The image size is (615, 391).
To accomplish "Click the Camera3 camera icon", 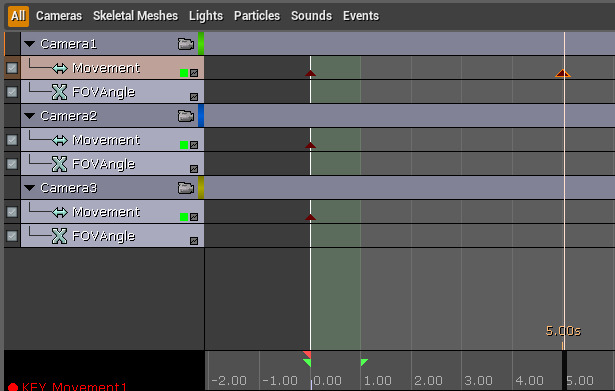I will [x=186, y=188].
